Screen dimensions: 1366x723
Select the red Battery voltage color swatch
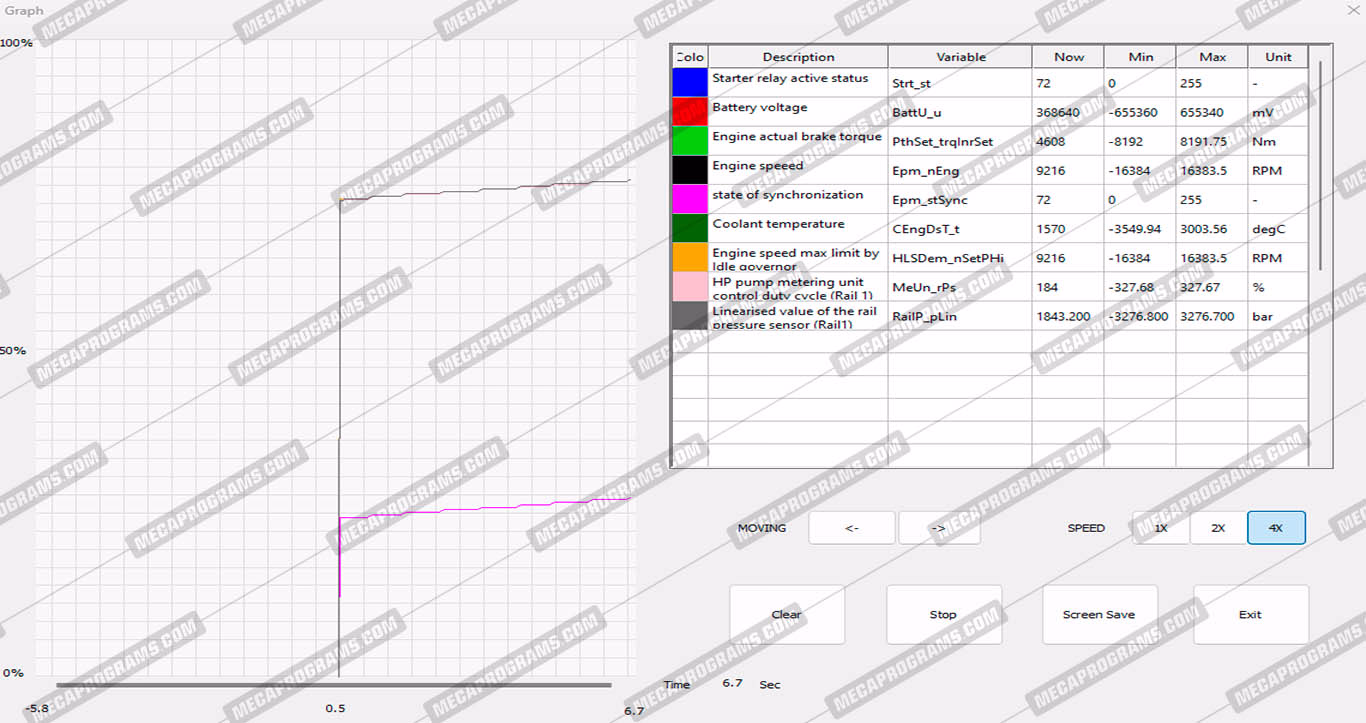[x=689, y=112]
